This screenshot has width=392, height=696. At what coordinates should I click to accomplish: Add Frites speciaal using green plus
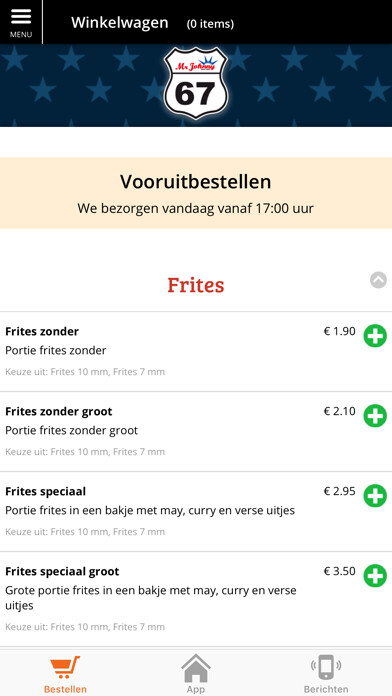click(375, 496)
